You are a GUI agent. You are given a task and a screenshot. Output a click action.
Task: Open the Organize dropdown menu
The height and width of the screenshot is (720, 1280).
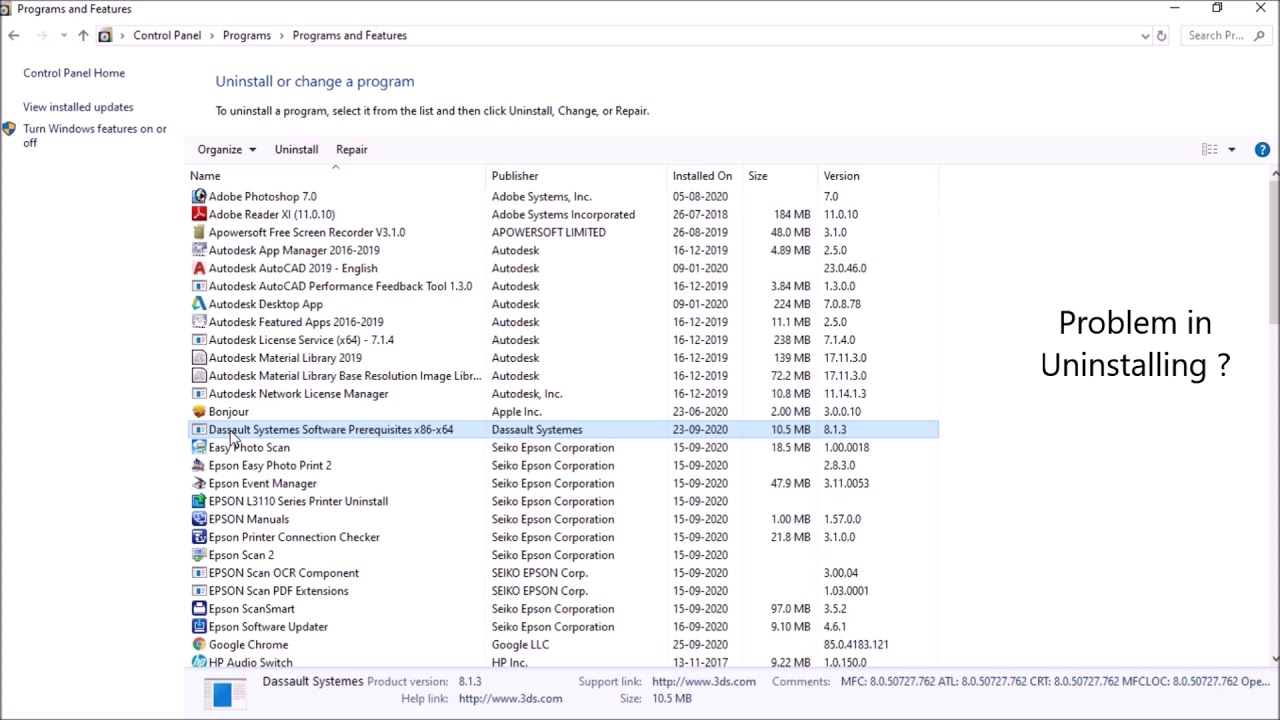tap(227, 150)
